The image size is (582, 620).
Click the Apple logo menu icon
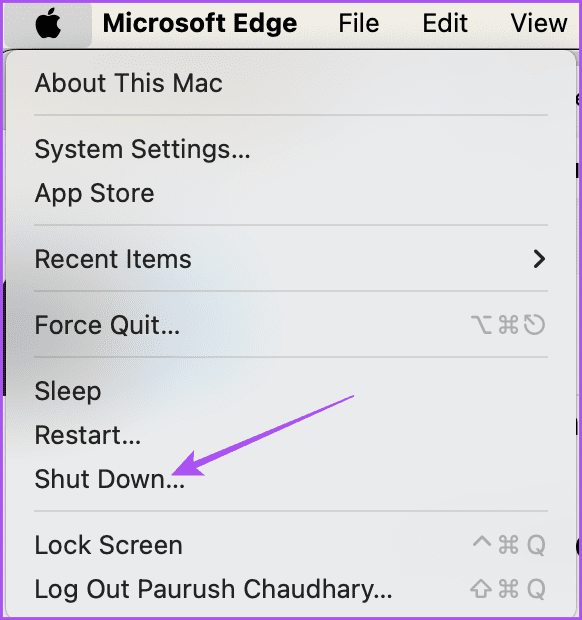tap(48, 24)
